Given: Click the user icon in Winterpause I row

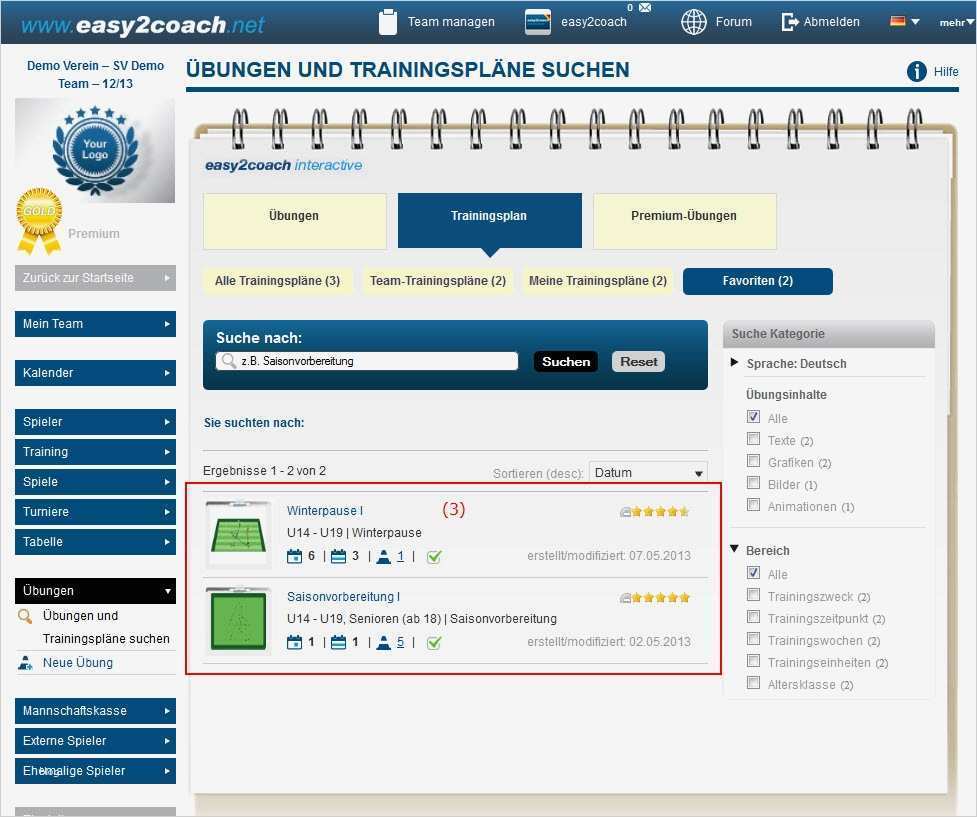Looking at the screenshot, I should (x=384, y=557).
